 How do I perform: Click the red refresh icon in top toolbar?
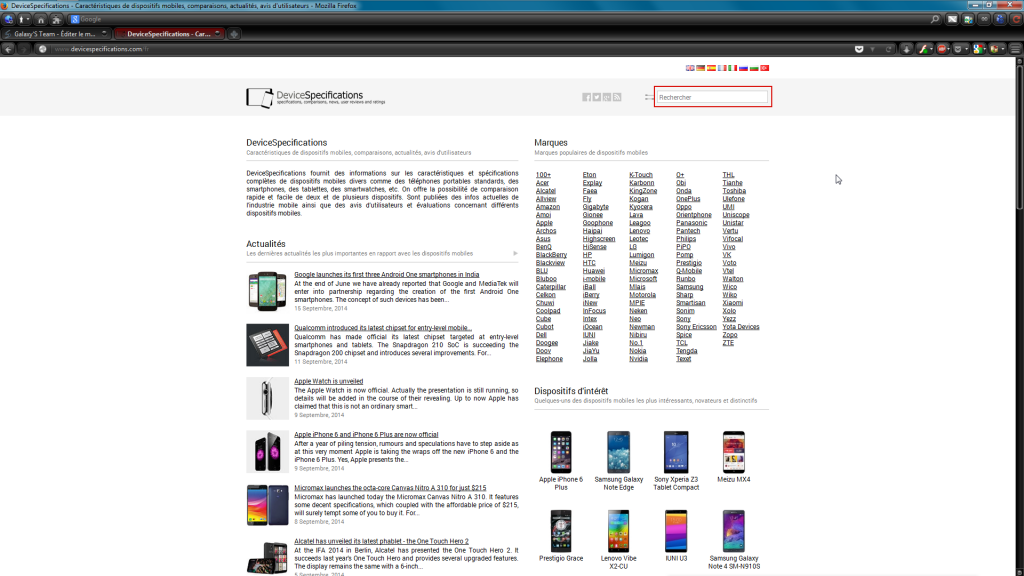point(1016,19)
